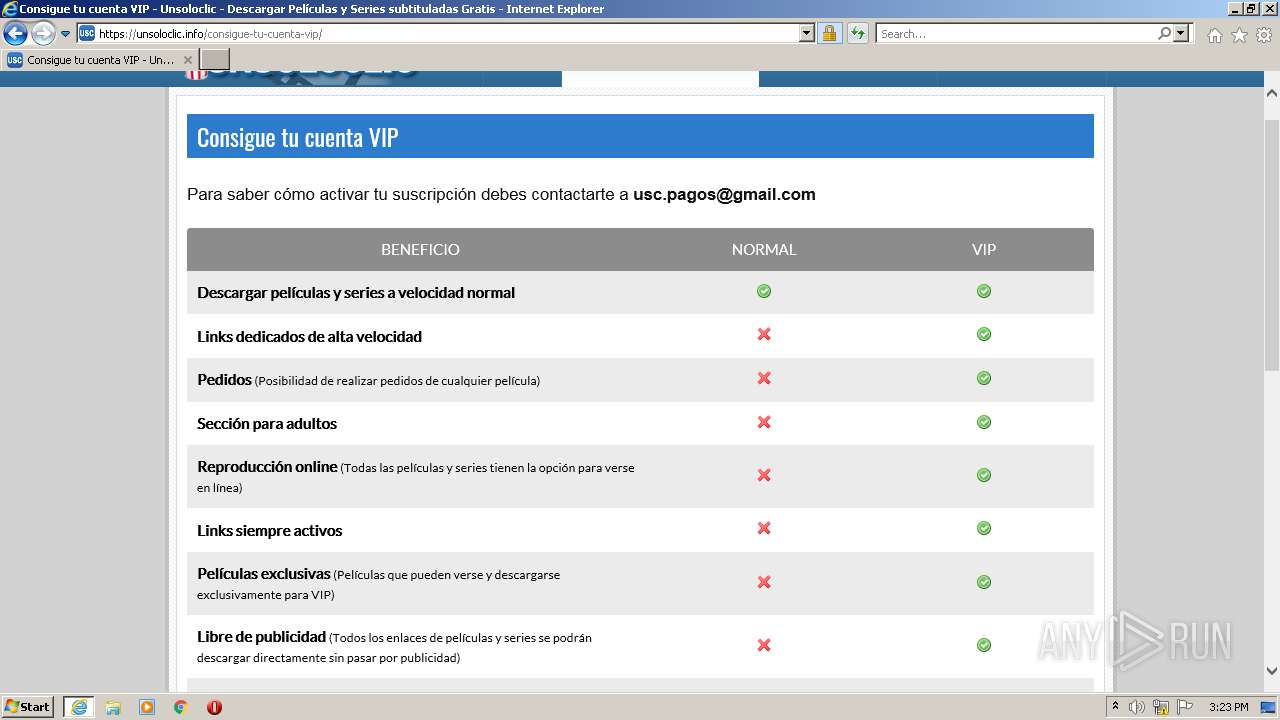Click the address bar URL field
This screenshot has width=1280, height=720.
pyautogui.click(x=438, y=34)
